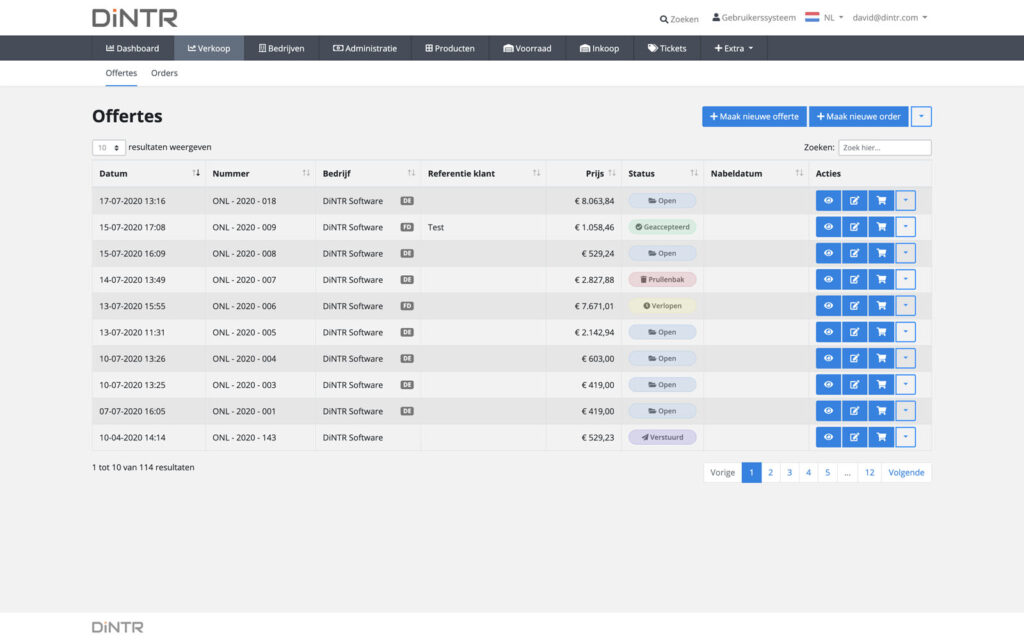Viewport: 1024px width, 640px height.
Task: Open the Voorraad menu item
Action: click(x=527, y=48)
